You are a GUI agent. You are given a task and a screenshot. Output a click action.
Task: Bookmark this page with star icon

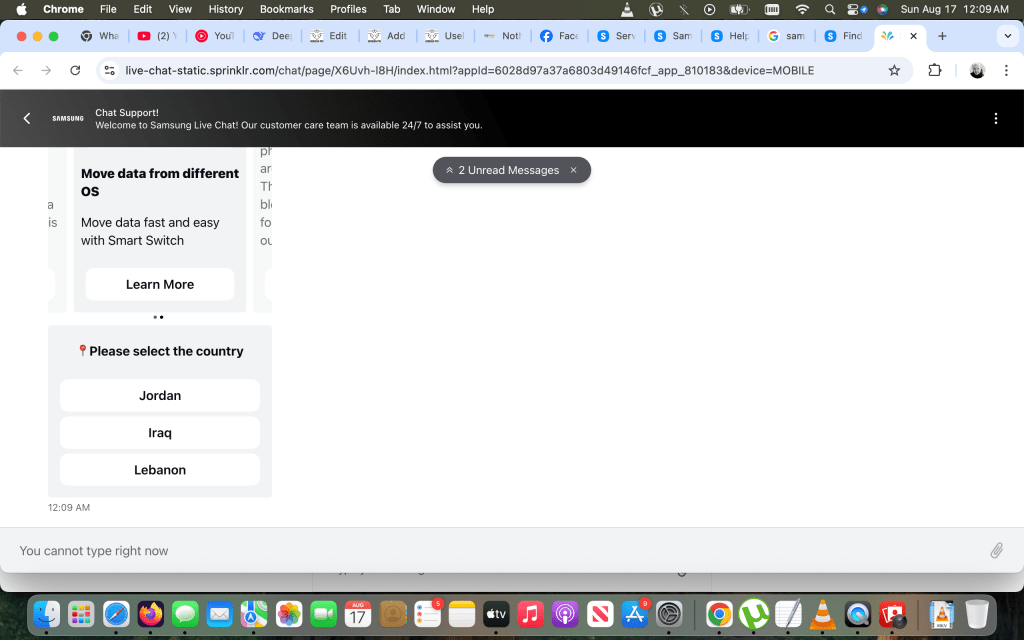[x=894, y=71]
